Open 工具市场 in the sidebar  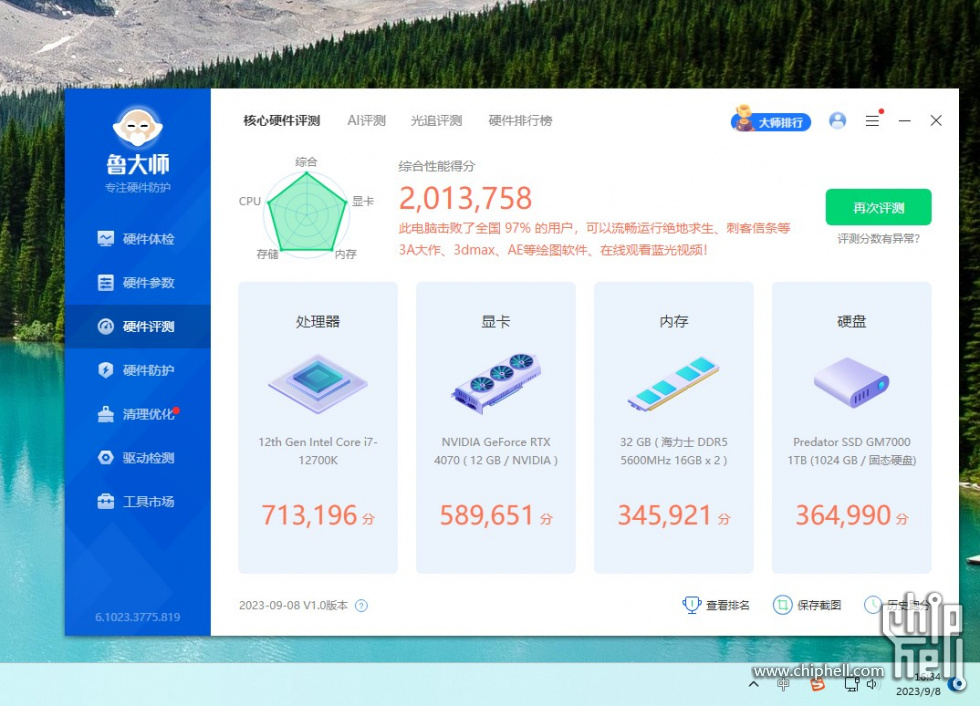[x=137, y=501]
